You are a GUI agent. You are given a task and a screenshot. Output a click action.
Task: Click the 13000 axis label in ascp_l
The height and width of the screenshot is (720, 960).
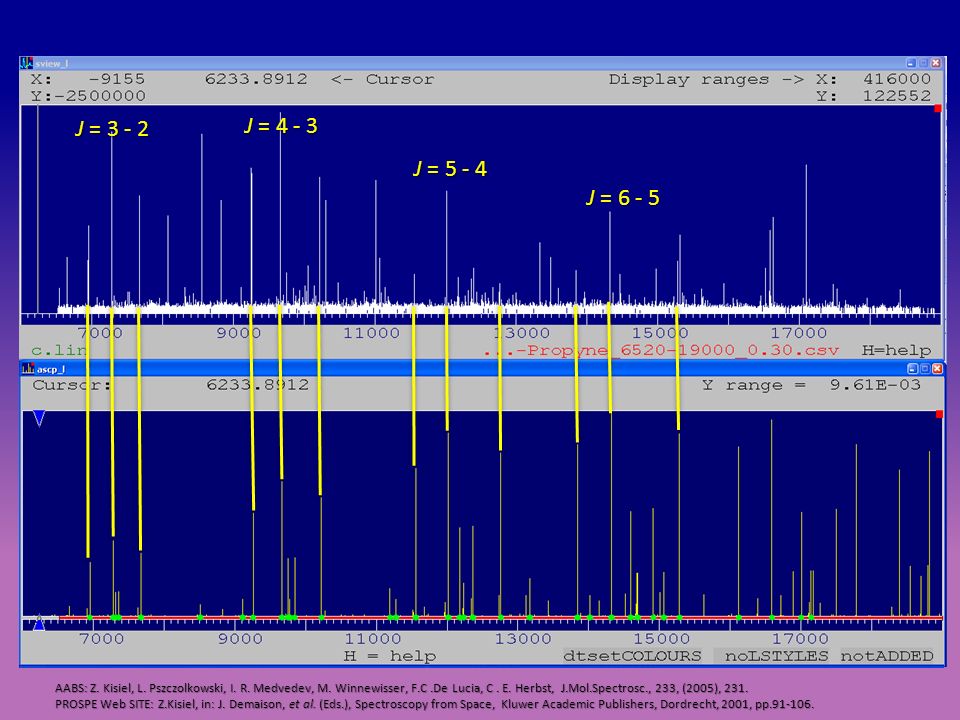coord(523,639)
